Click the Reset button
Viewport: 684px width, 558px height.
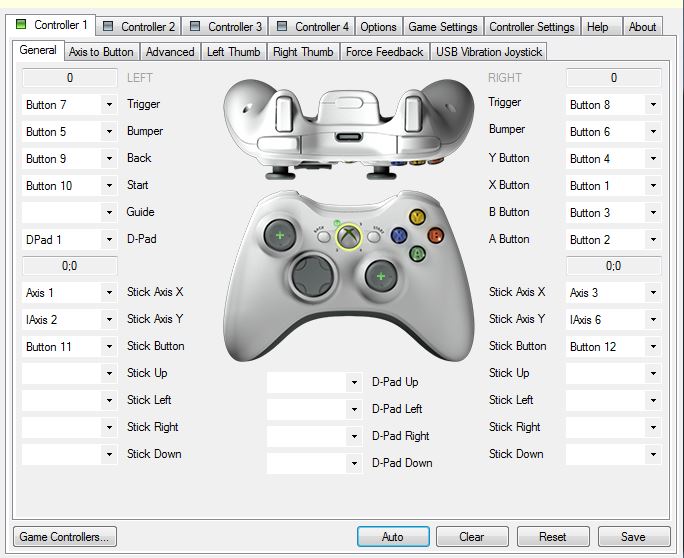(553, 537)
